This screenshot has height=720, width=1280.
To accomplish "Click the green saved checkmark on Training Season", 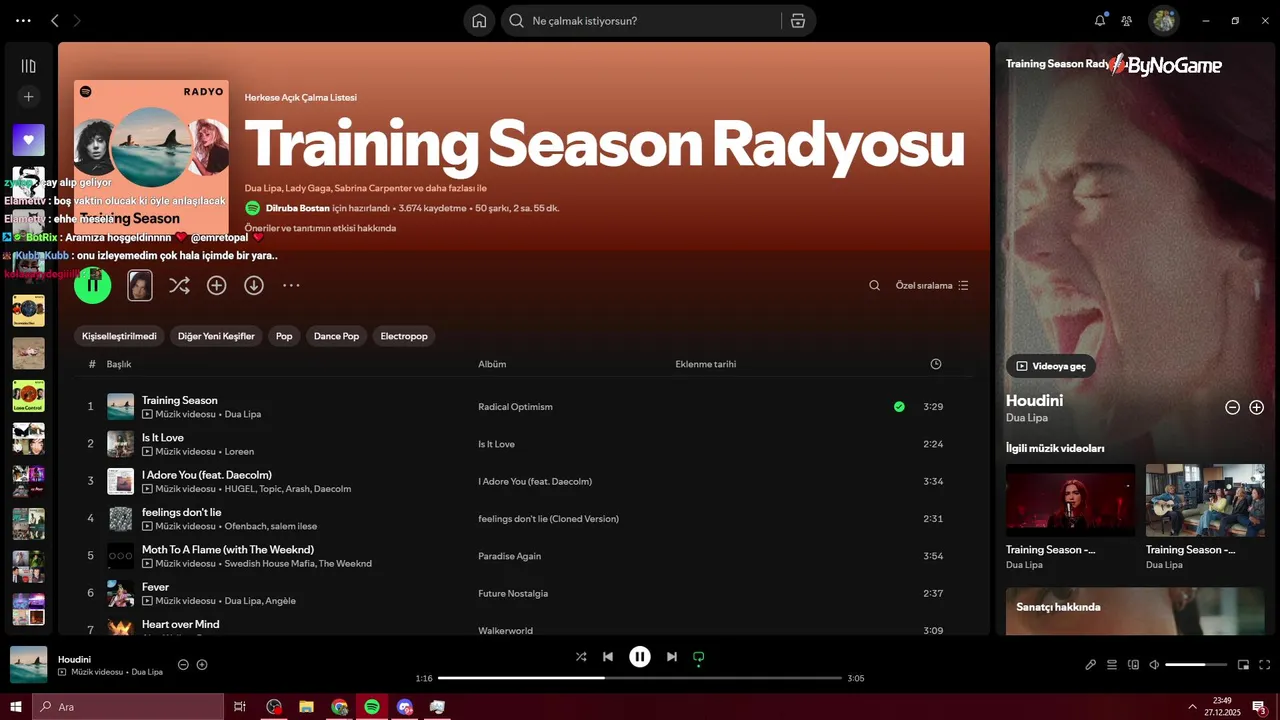I will click(x=899, y=406).
